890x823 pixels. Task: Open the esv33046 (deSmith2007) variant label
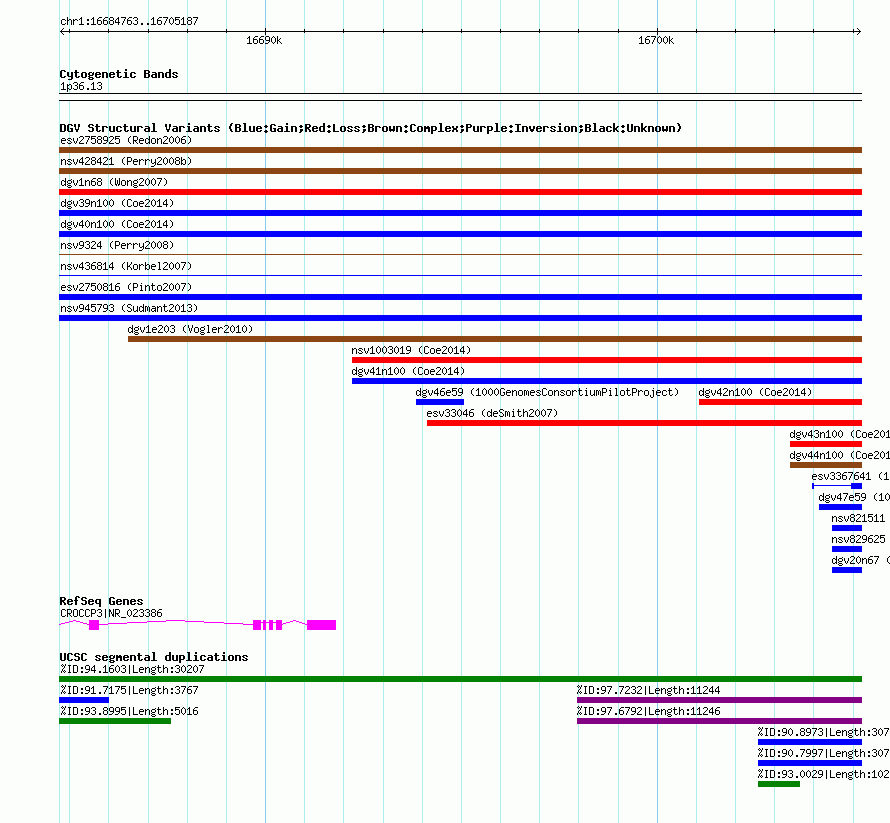(x=492, y=413)
